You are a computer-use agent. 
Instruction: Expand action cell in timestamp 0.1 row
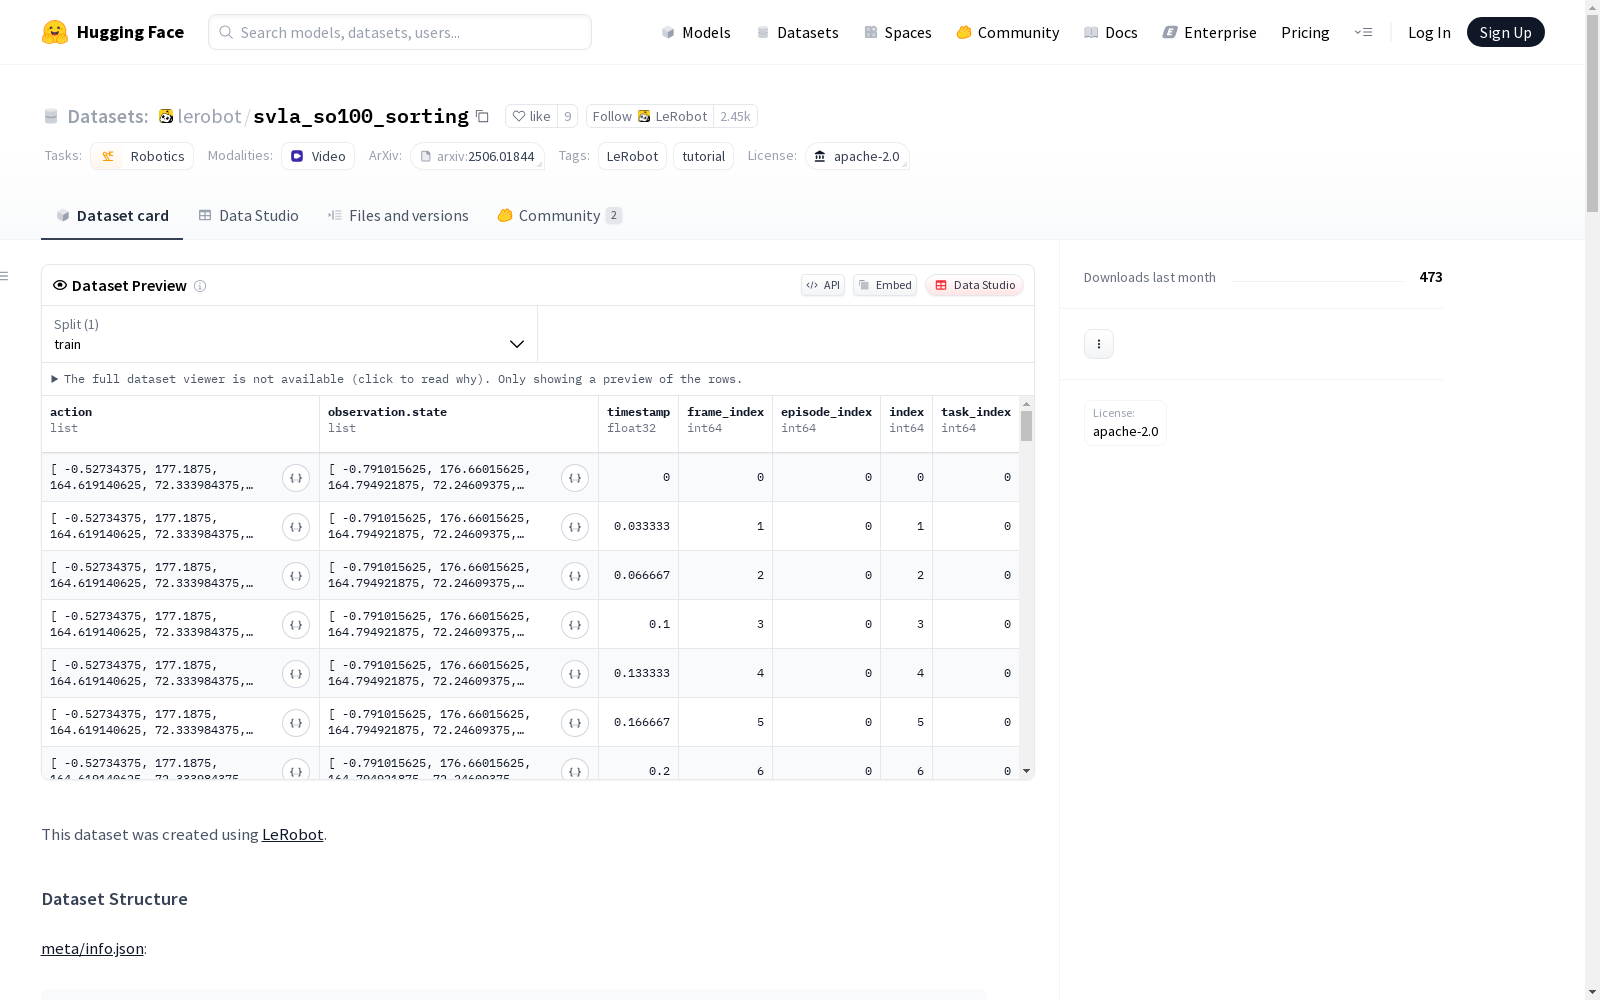[296, 625]
